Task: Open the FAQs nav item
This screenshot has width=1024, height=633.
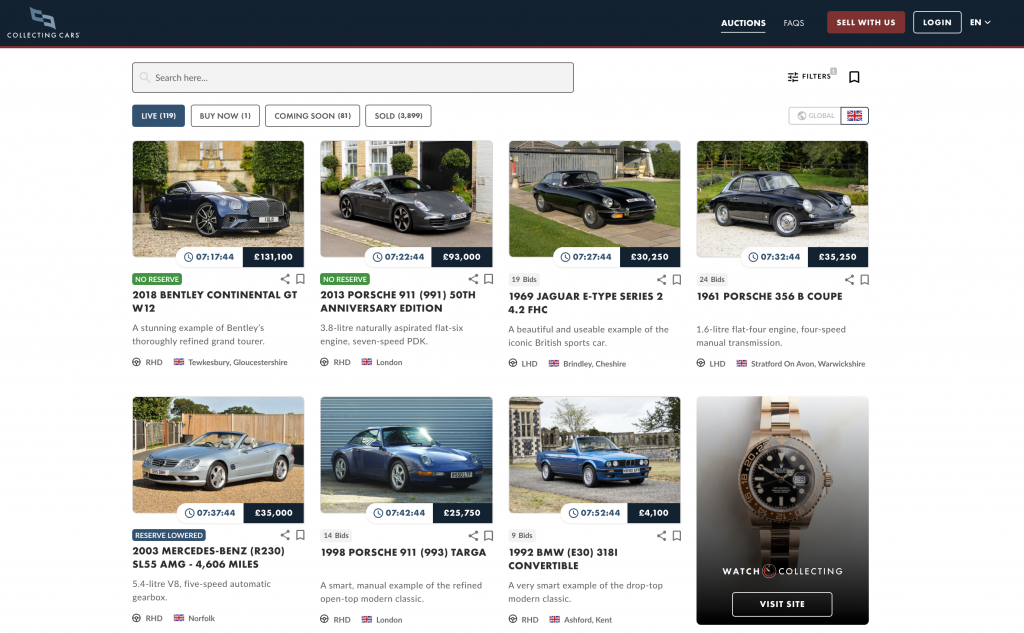Action: tap(793, 23)
